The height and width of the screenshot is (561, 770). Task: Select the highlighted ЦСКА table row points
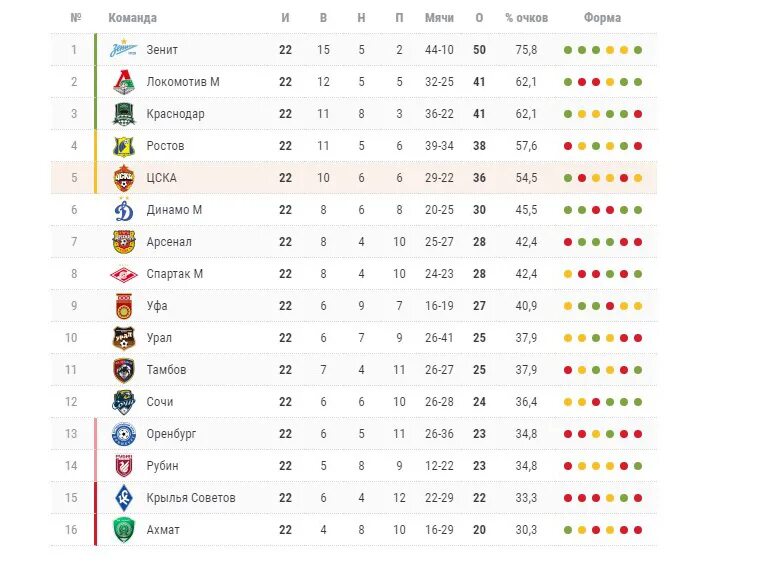pos(479,178)
